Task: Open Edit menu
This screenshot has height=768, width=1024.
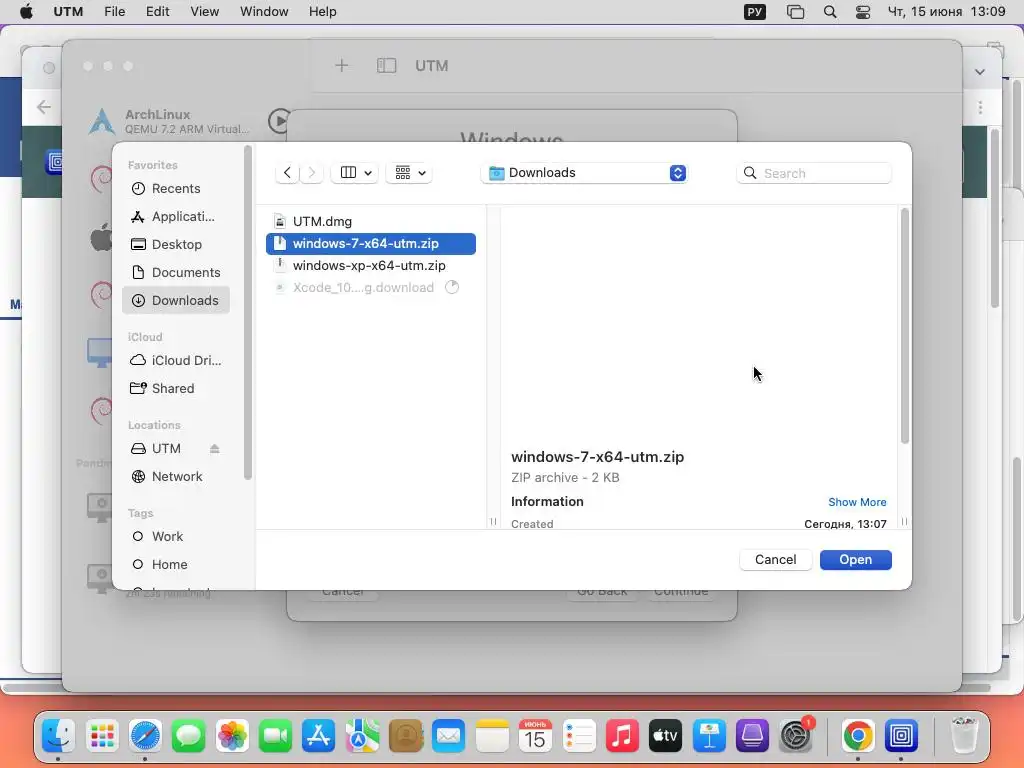Action: 157,12
